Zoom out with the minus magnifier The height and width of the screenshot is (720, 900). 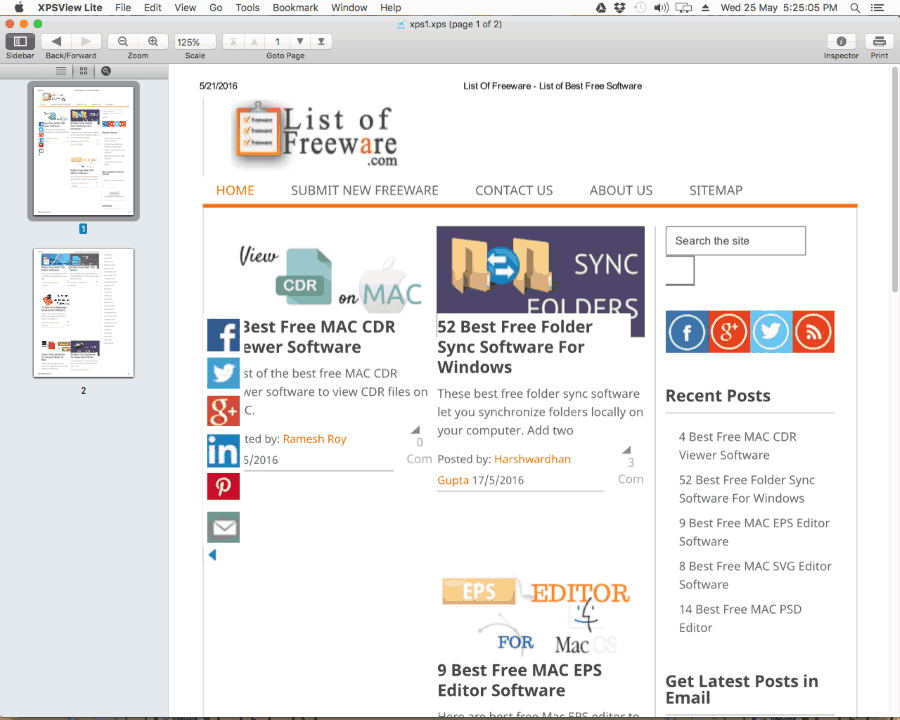click(x=123, y=41)
